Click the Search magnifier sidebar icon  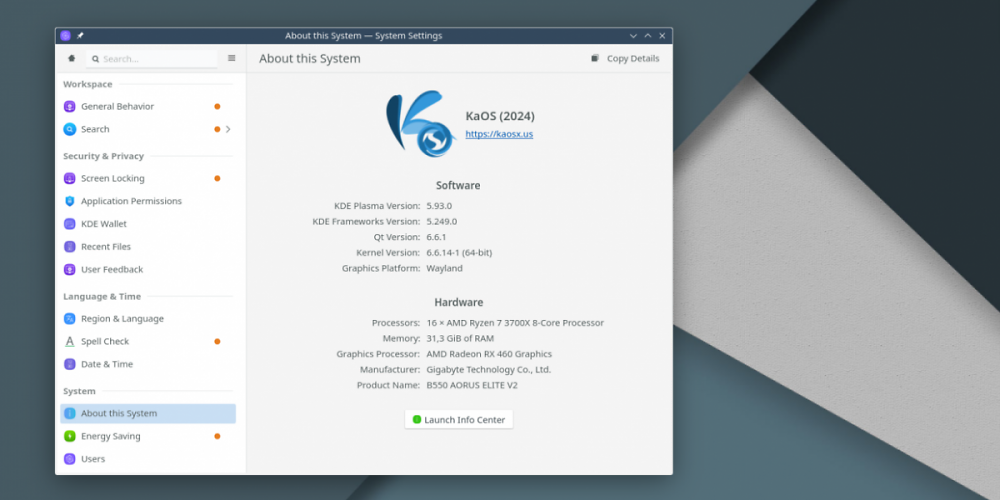point(70,129)
